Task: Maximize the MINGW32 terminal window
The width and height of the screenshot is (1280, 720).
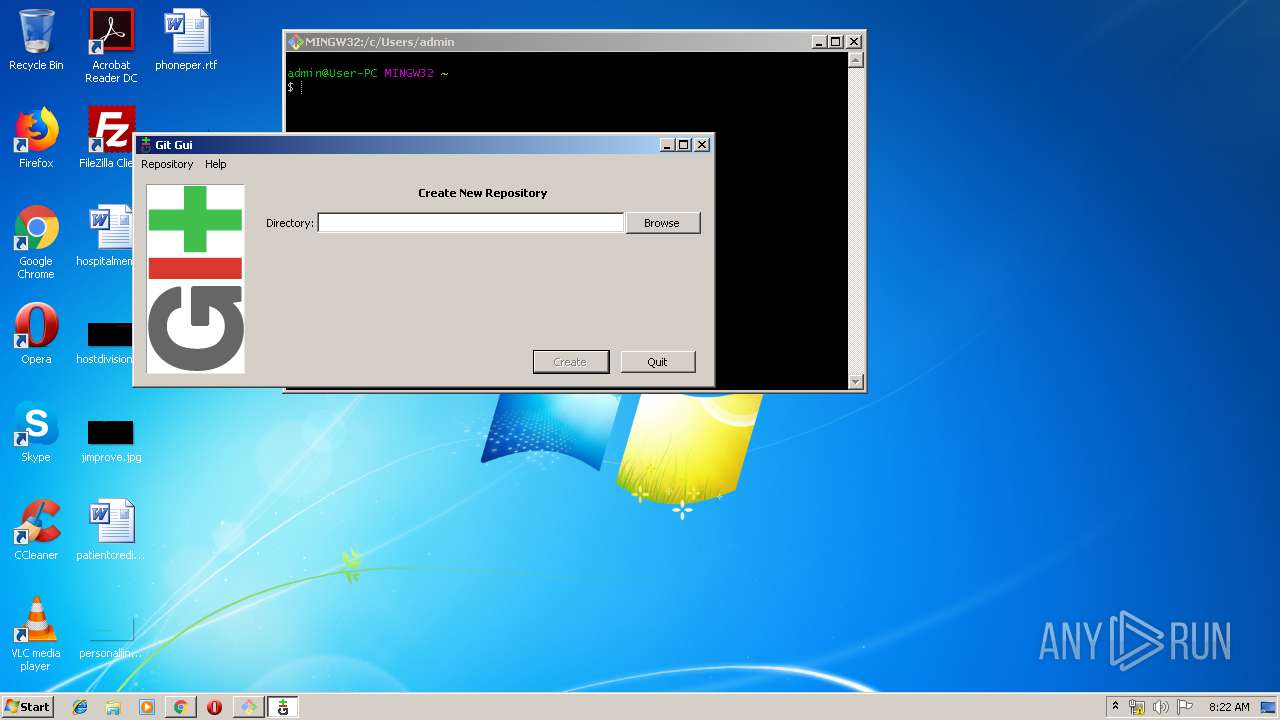Action: click(x=836, y=42)
